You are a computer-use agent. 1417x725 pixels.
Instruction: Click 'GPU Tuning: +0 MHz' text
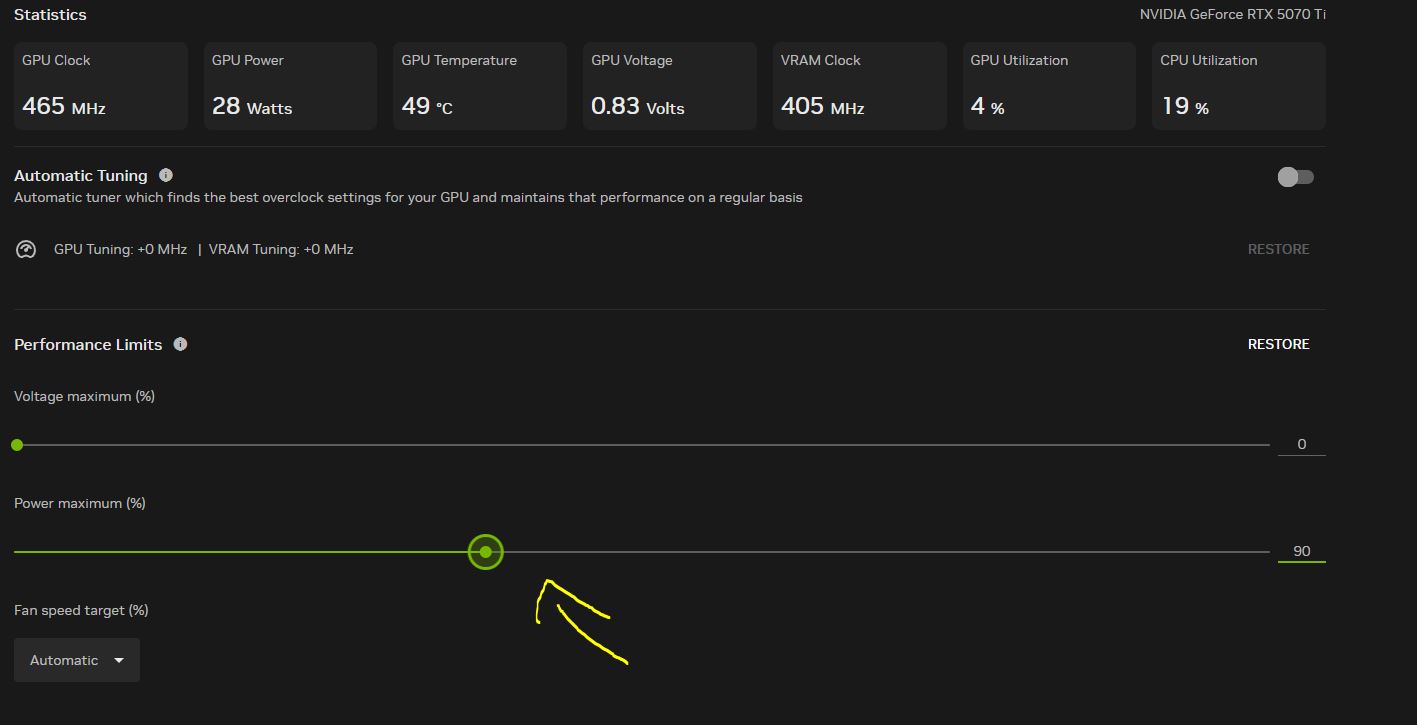120,249
